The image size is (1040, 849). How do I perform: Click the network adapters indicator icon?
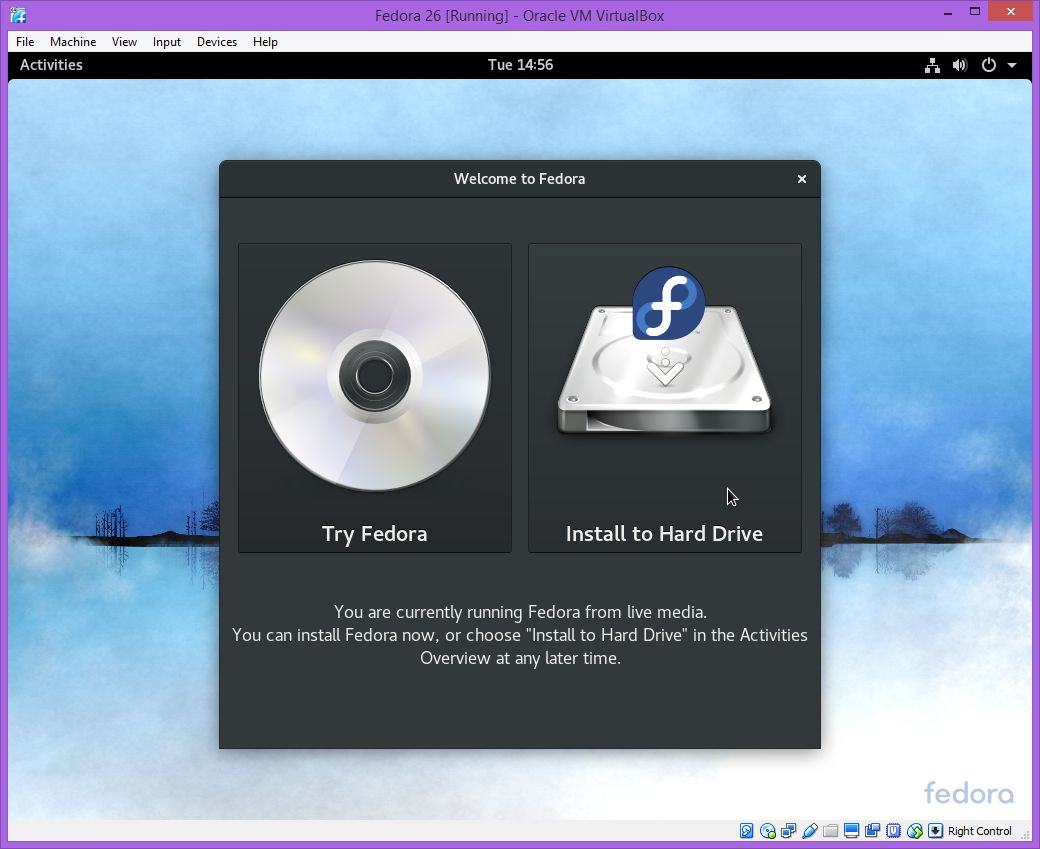coord(789,830)
